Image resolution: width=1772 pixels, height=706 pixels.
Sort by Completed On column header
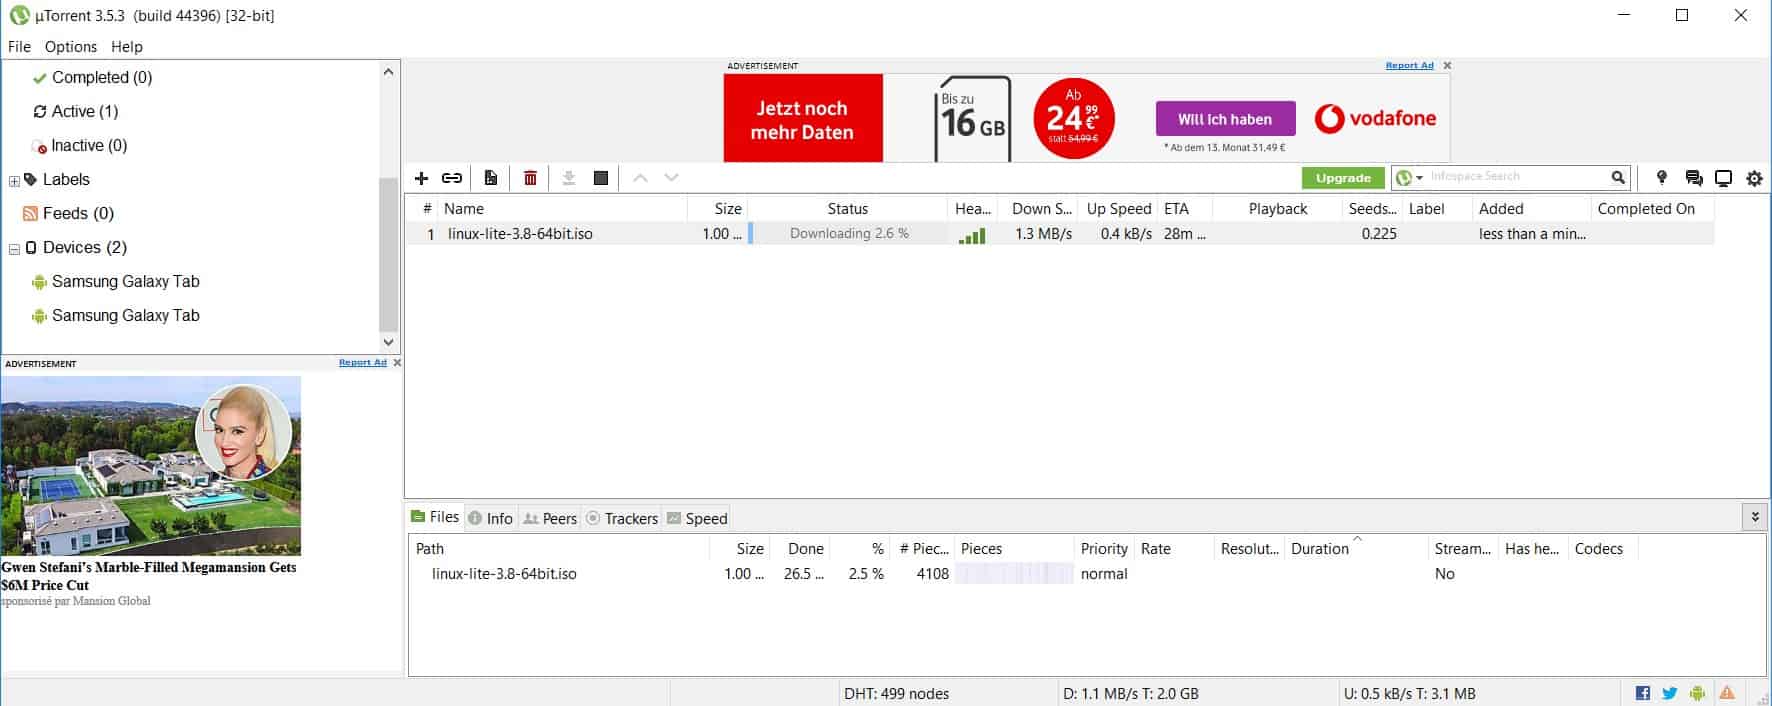coord(1652,208)
